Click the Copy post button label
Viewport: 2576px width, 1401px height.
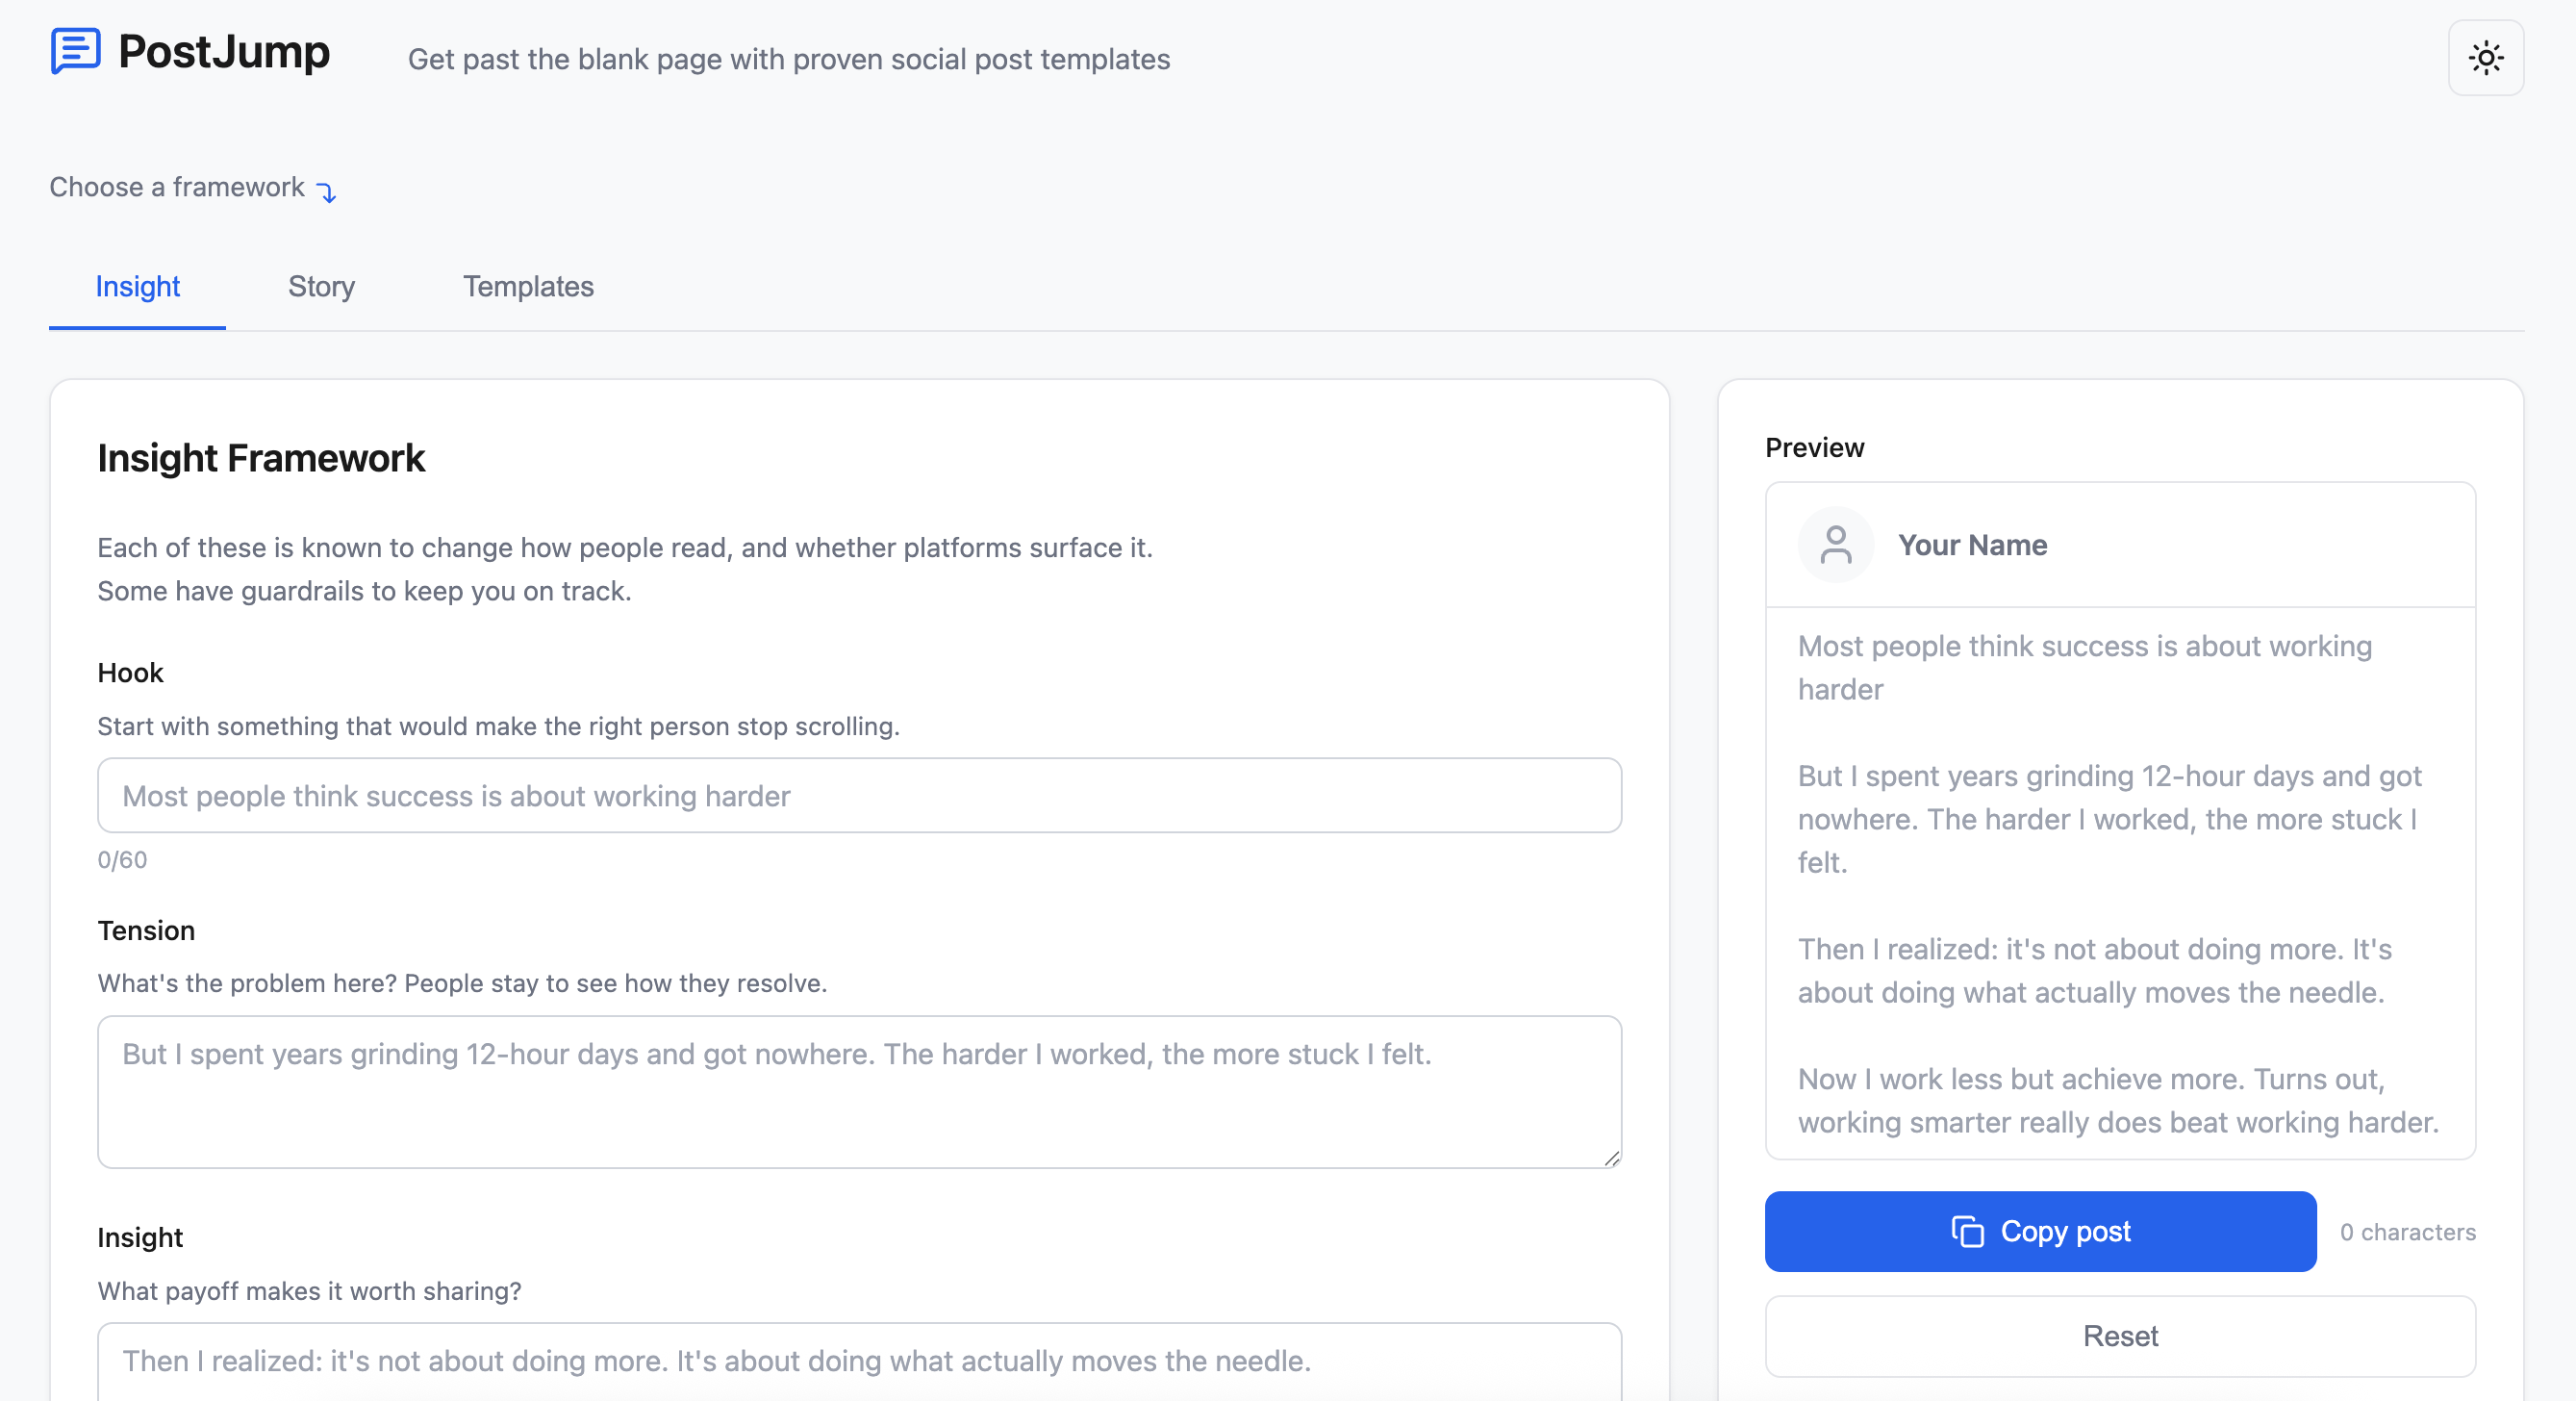2065,1231
